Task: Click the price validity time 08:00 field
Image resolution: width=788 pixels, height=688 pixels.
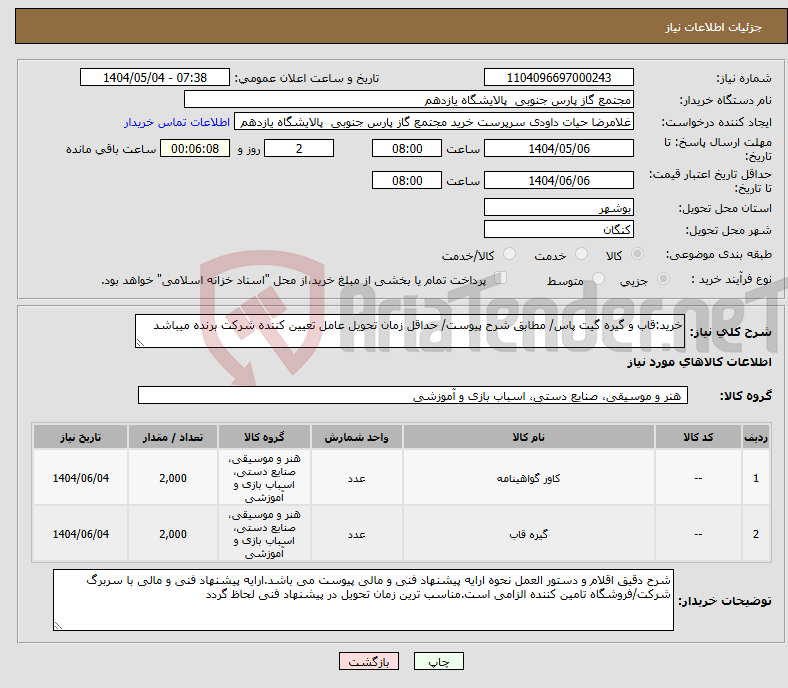Action: click(x=407, y=180)
